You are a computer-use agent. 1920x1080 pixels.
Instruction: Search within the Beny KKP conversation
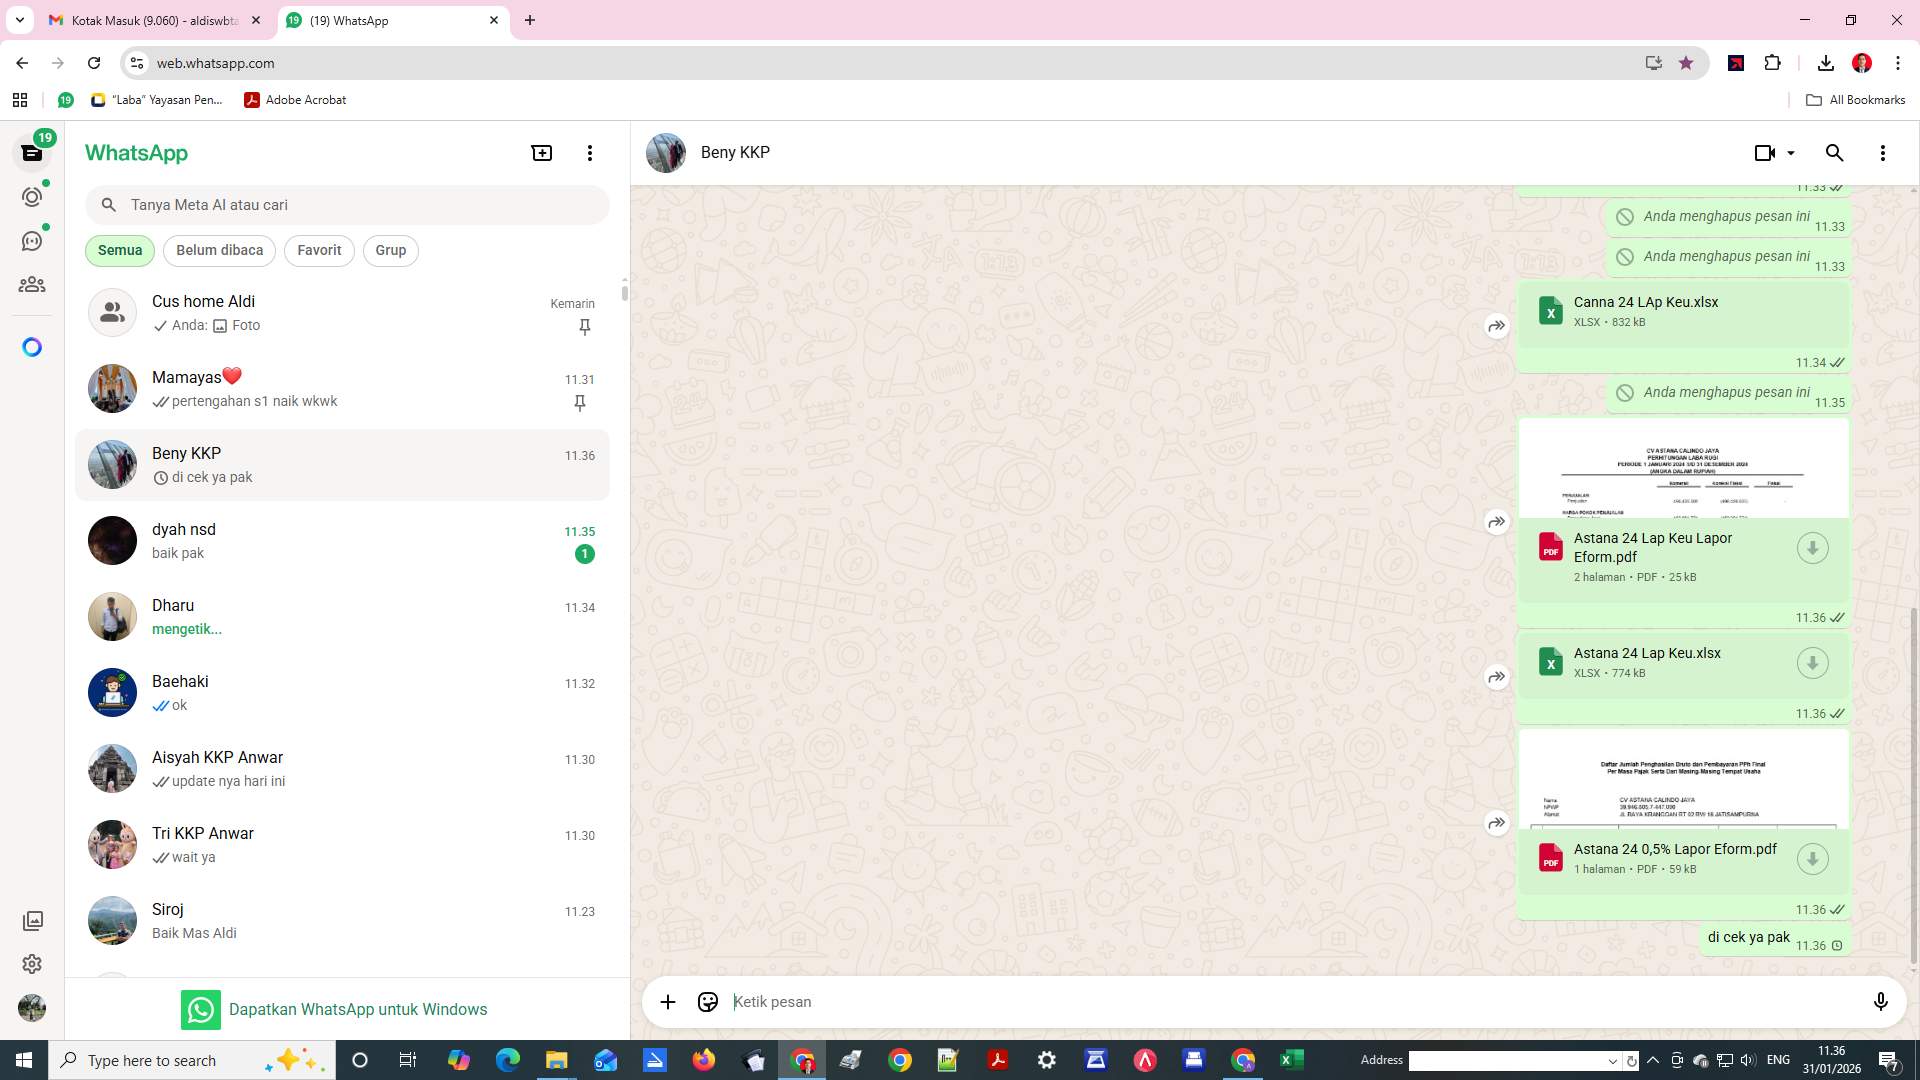[x=1835, y=152]
